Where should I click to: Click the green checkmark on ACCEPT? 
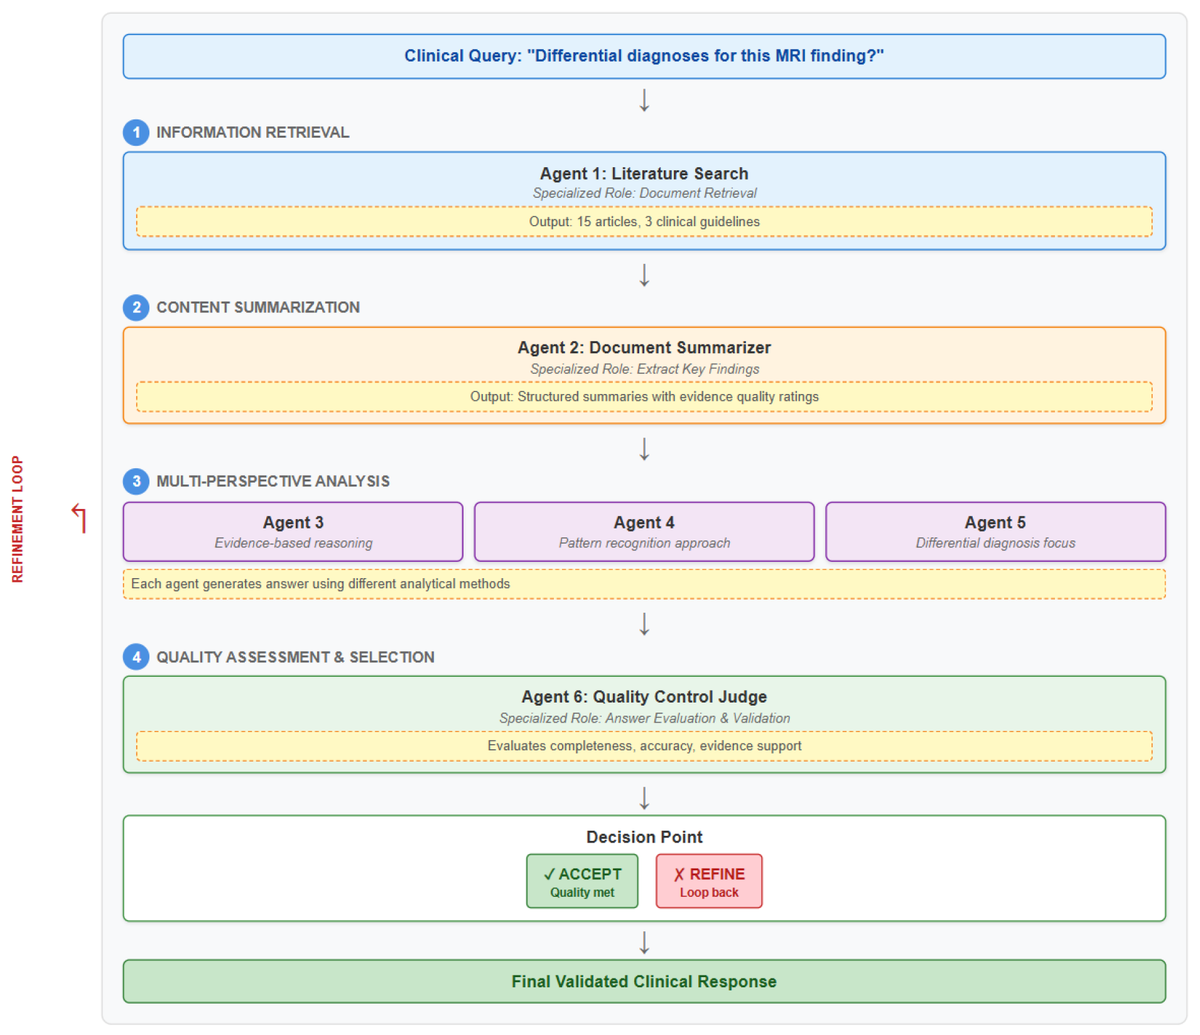(549, 874)
